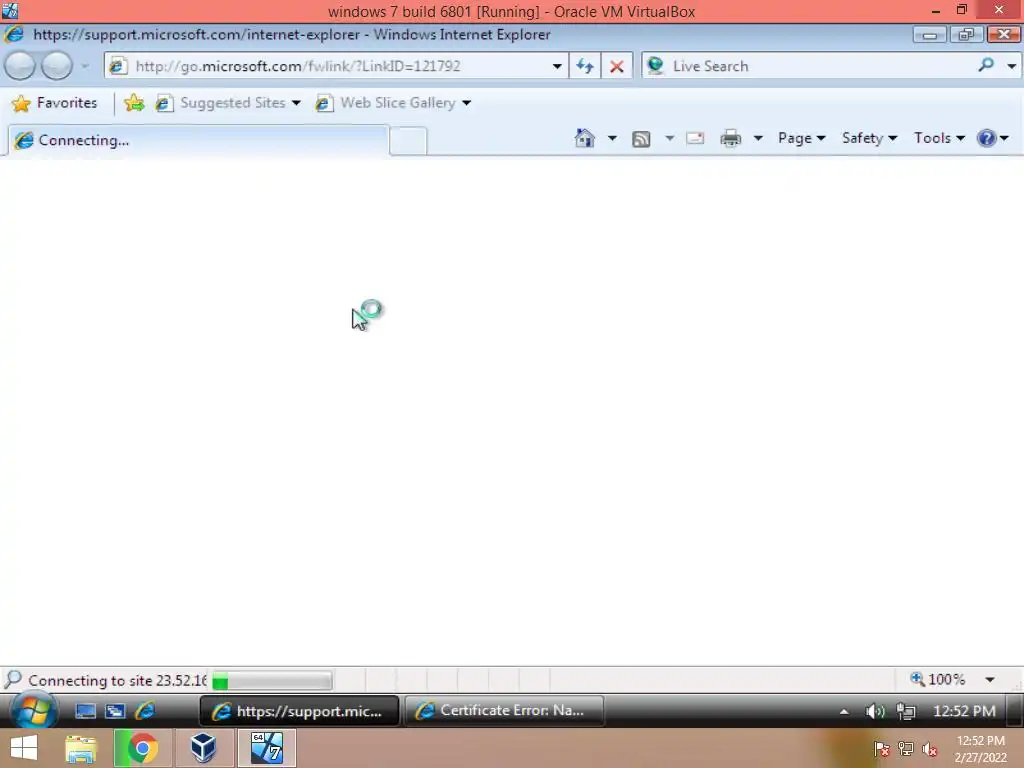This screenshot has width=1024, height=768.
Task: Open a new blank tab
Action: pos(408,141)
